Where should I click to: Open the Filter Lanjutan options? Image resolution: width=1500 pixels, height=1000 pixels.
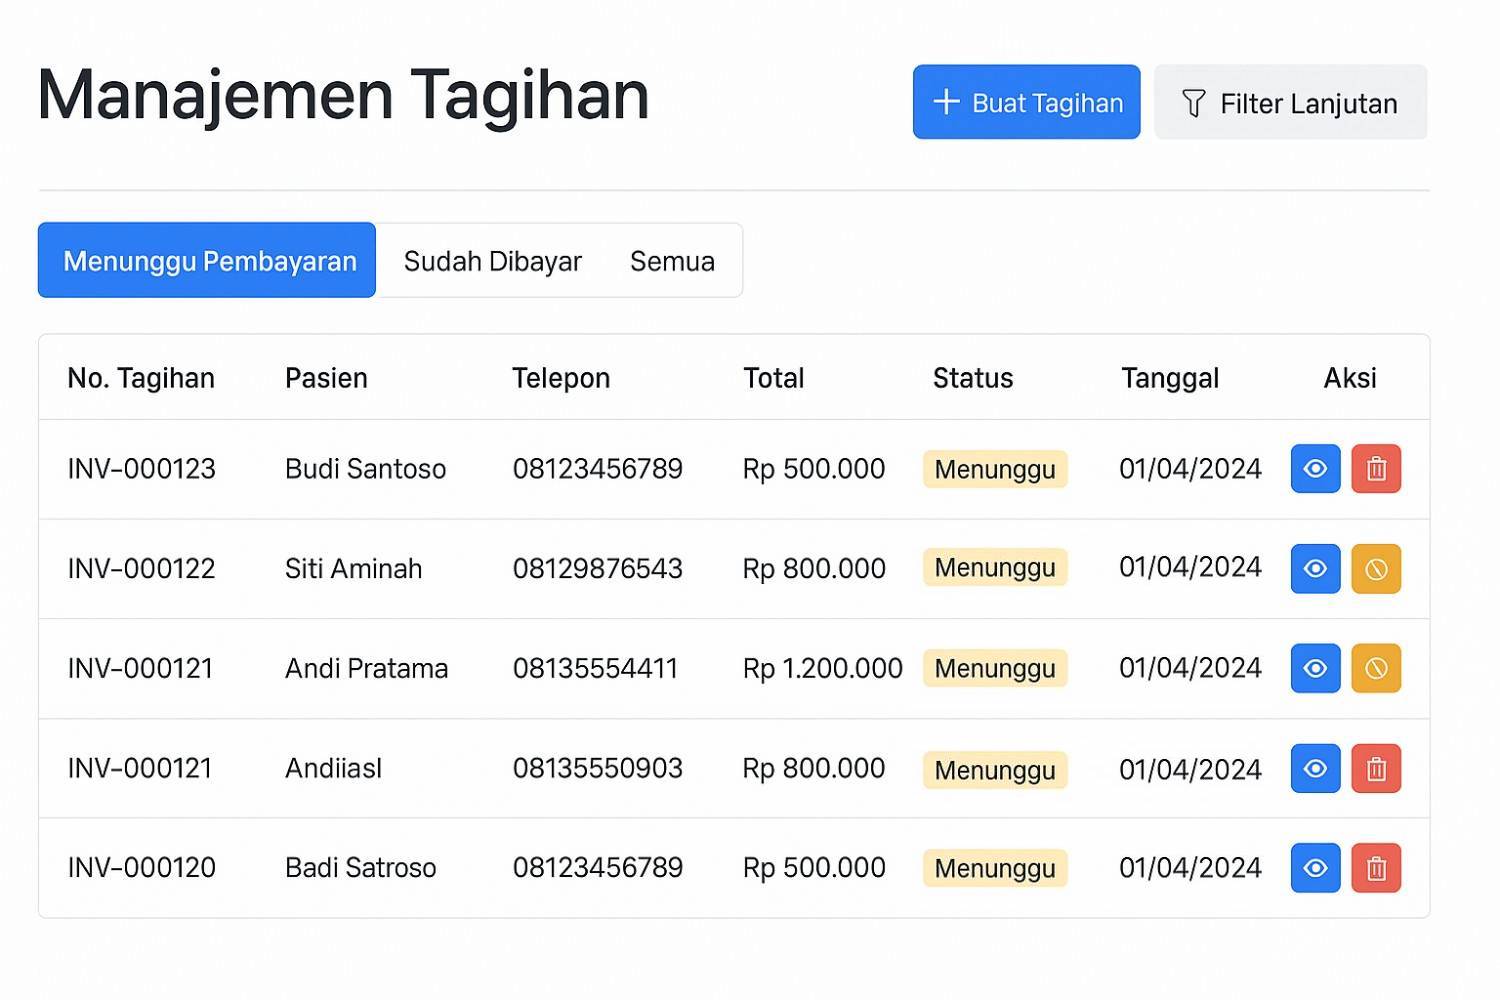[1290, 102]
